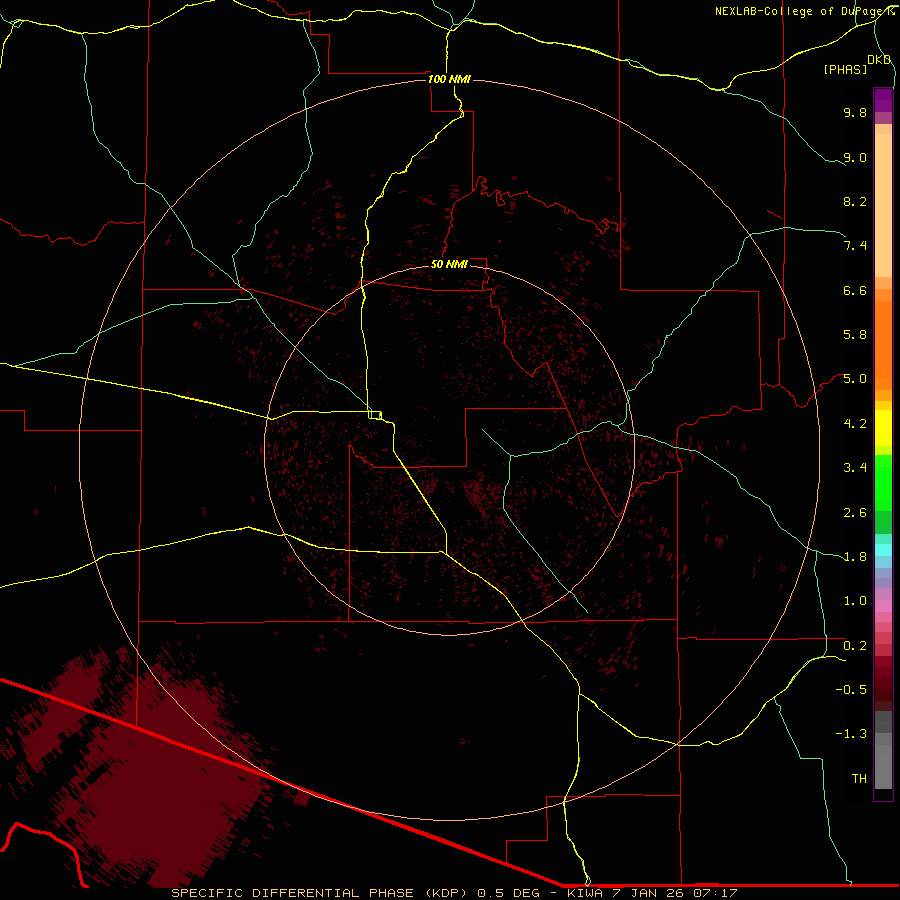Select the 4.2 legend value
Image resolution: width=900 pixels, height=900 pixels.
(855, 424)
